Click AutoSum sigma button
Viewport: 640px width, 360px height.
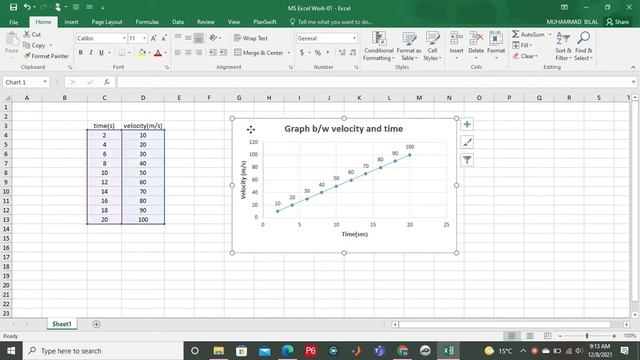click(529, 34)
